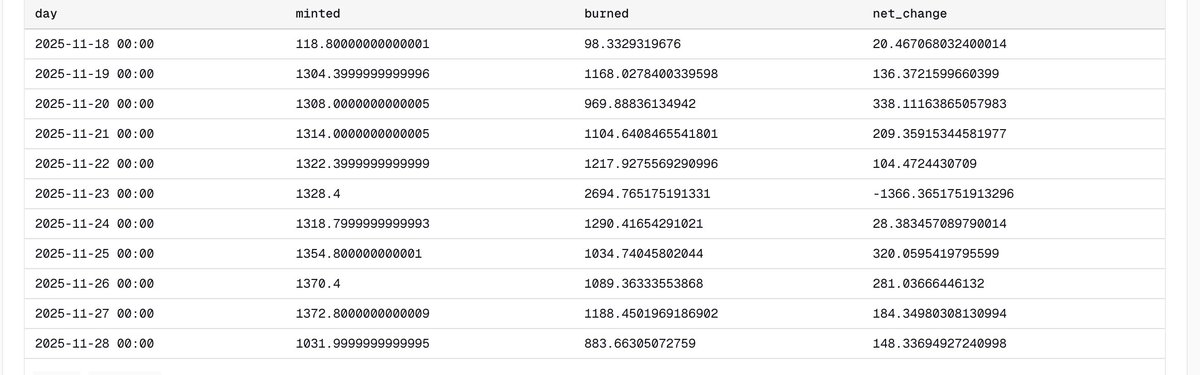Viewport: 1200px width, 375px height.
Task: Select the day cell 2025-11-26 00:00
Action: [x=94, y=284]
